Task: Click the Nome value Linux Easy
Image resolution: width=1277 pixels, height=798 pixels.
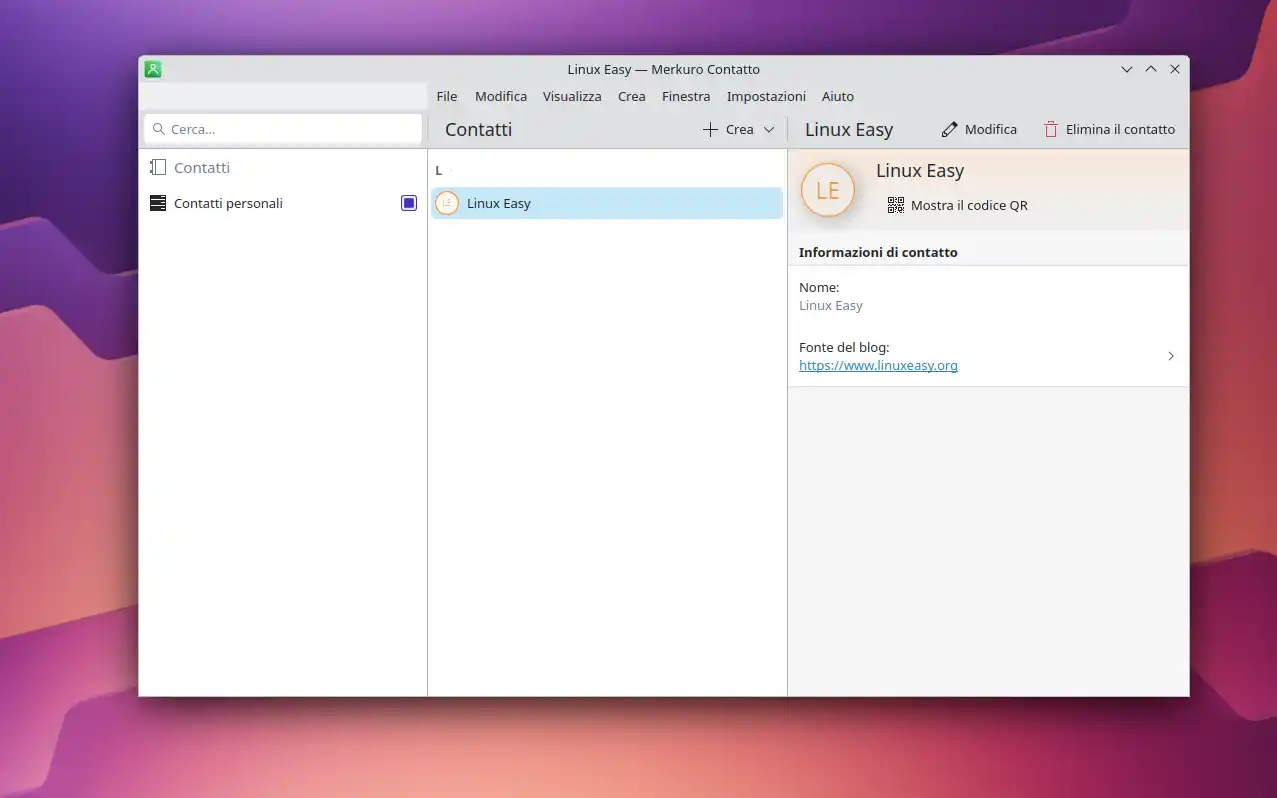Action: tap(831, 306)
